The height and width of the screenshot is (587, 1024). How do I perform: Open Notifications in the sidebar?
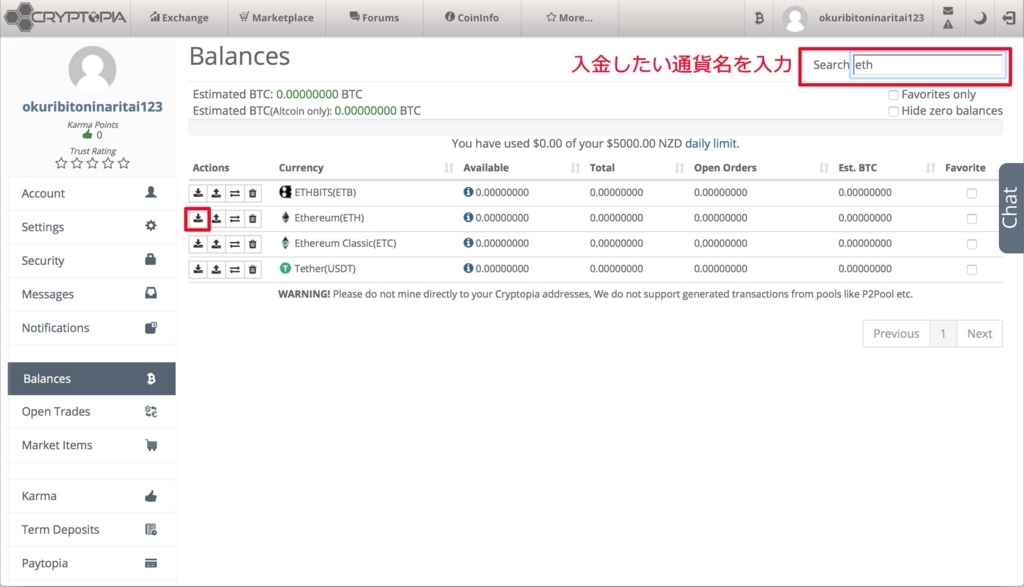tap(91, 328)
